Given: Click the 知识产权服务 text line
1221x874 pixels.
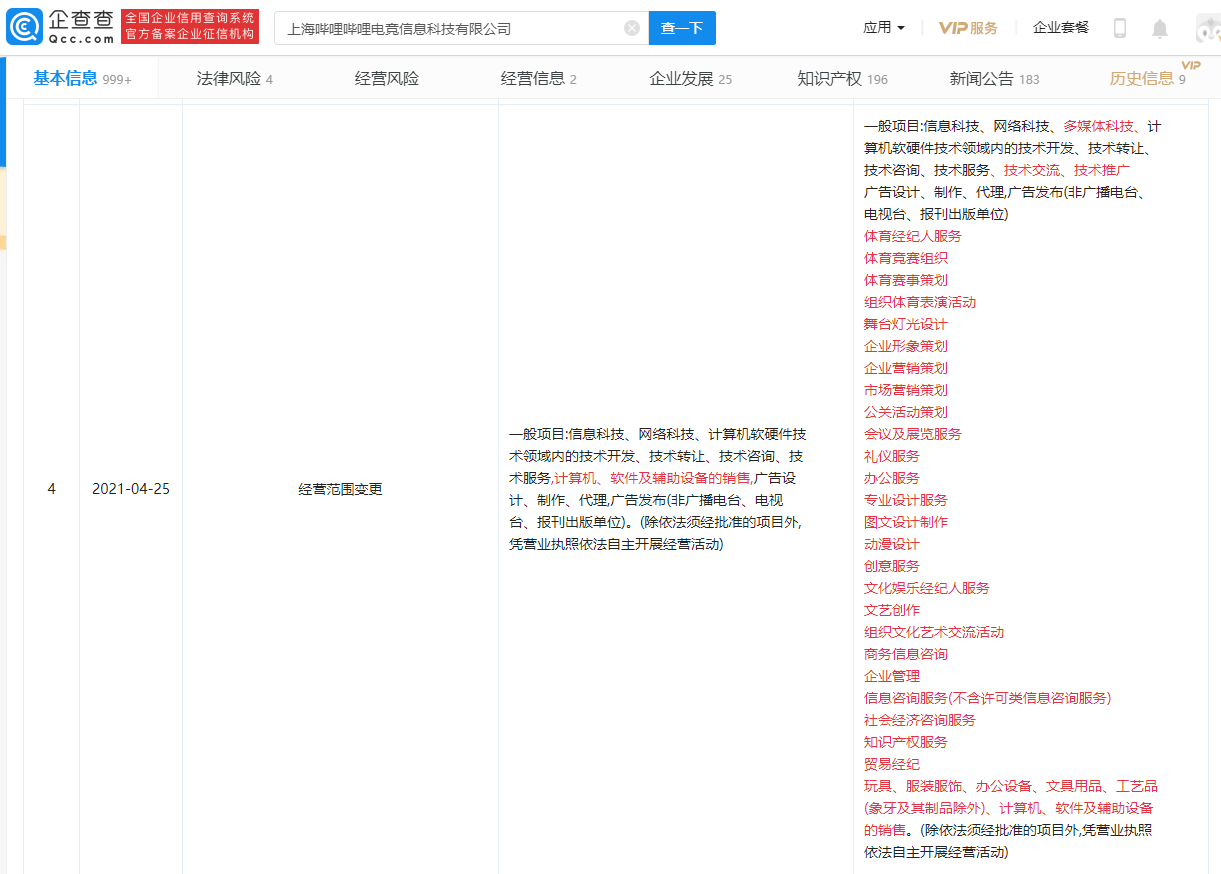Looking at the screenshot, I should pyautogui.click(x=906, y=742).
